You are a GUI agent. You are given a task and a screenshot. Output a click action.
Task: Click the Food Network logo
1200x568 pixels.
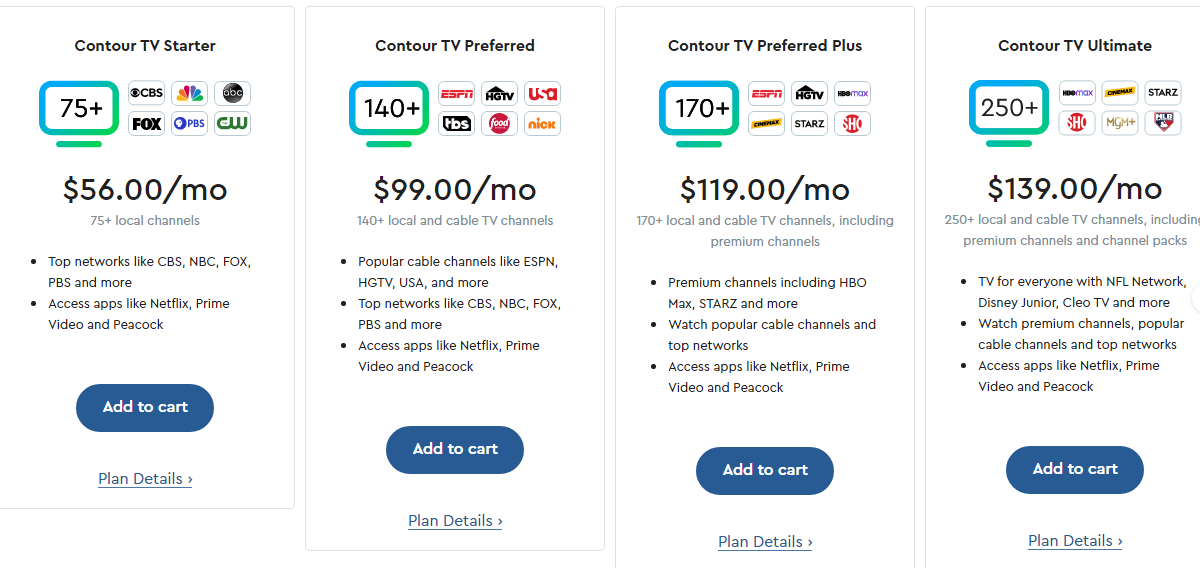coord(499,124)
